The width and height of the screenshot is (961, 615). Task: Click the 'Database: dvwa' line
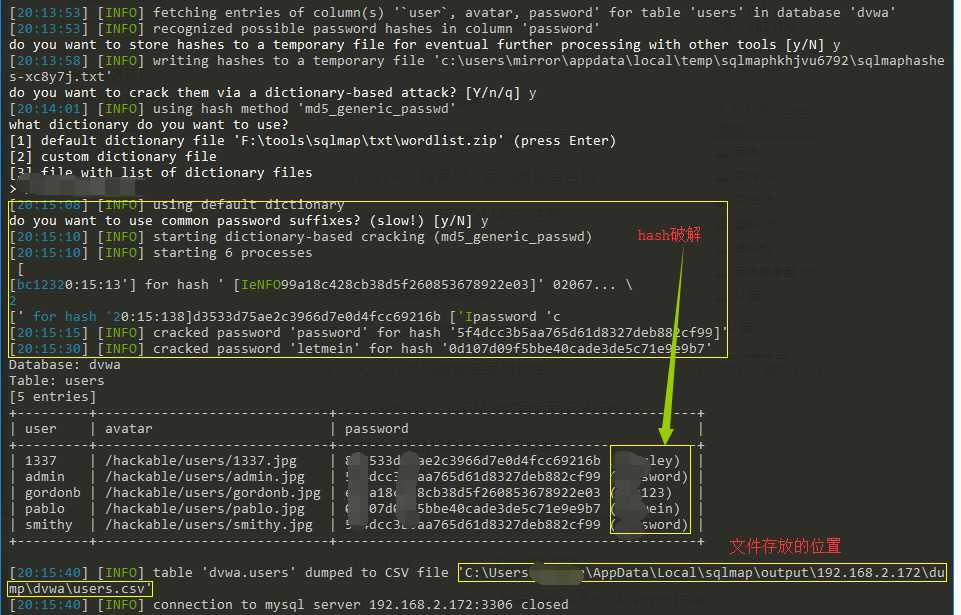[64, 365]
